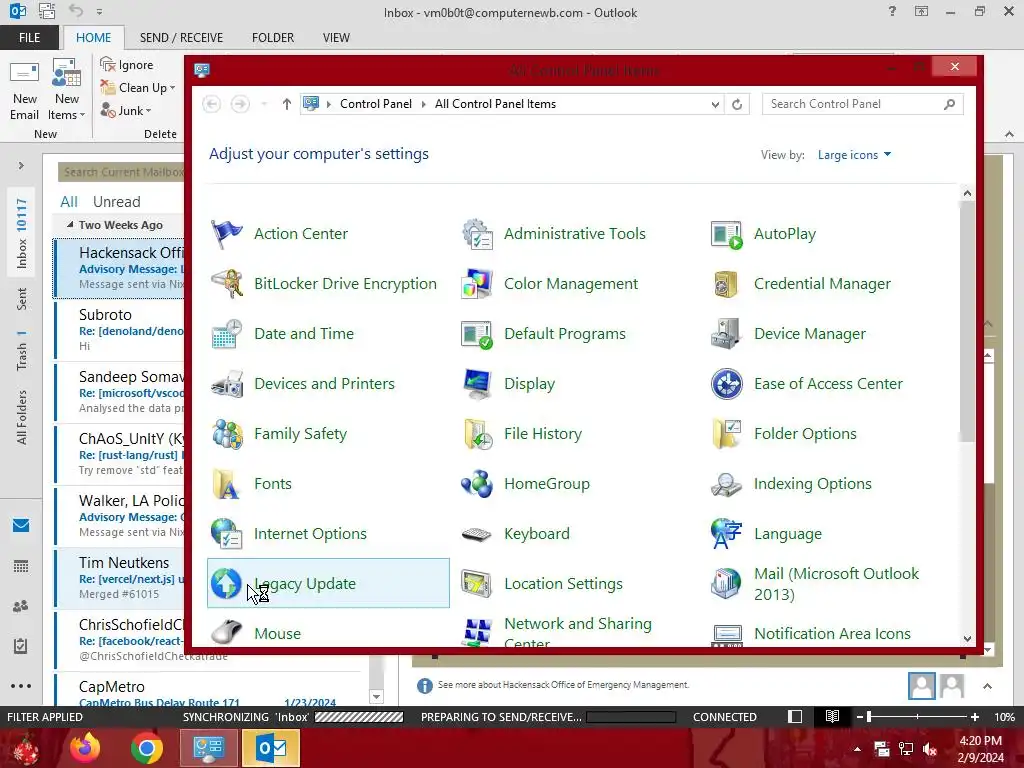Open Outlook Tasks view icon
Viewport: 1024px width, 768px height.
(21, 646)
